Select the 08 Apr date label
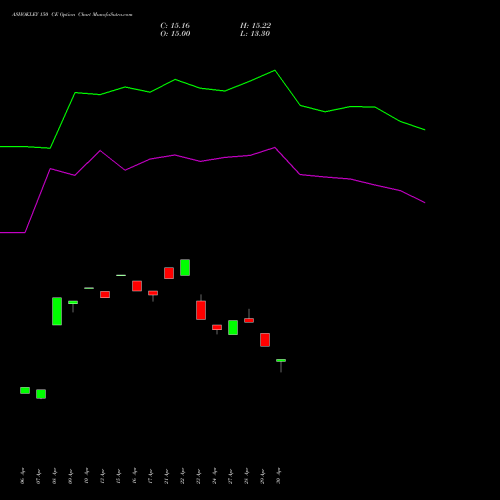500x500 pixels. tap(54, 476)
